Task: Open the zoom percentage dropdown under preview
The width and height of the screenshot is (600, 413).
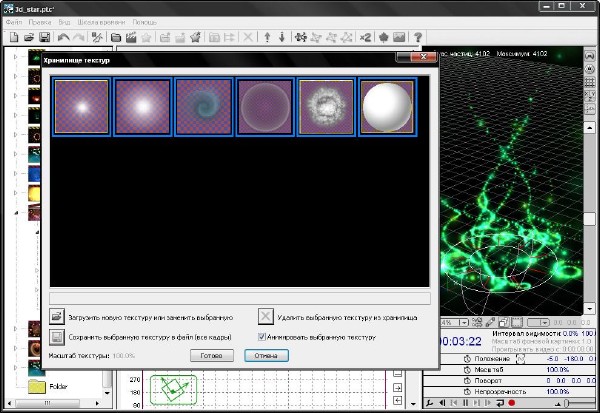Action: click(x=462, y=322)
